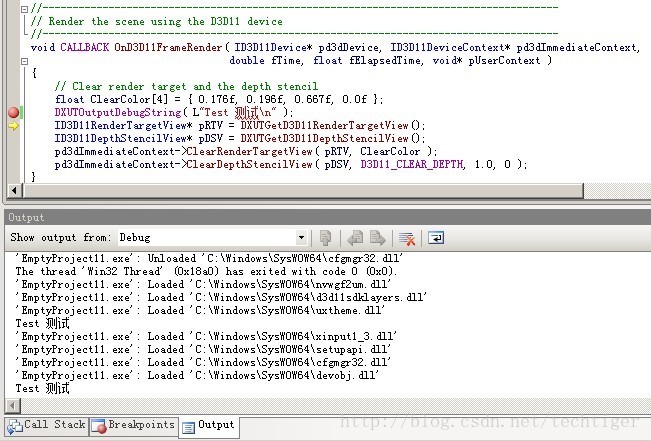
Task: Switch to the Breakpoints tab
Action: click(x=134, y=426)
